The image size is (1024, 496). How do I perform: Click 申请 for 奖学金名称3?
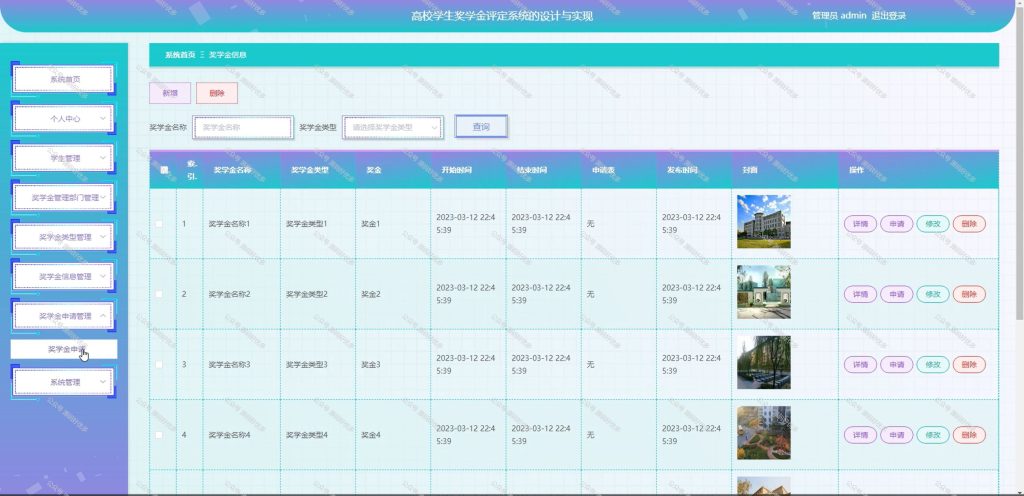(897, 365)
